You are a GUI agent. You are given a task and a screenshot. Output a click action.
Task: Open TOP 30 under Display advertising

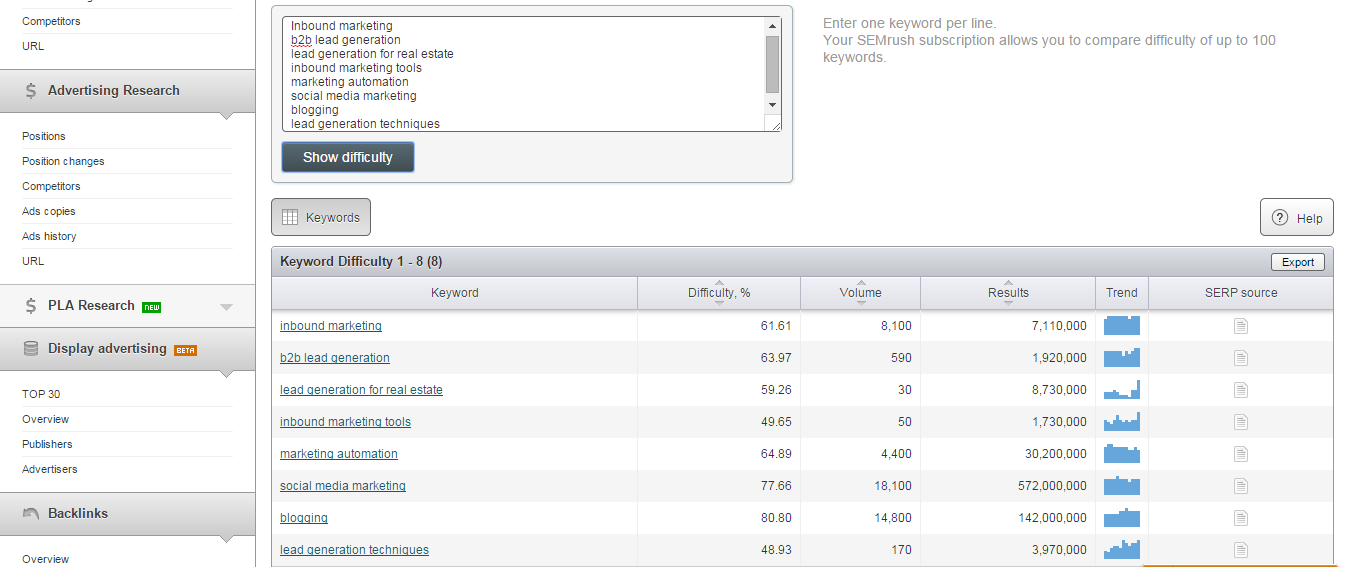(41, 394)
